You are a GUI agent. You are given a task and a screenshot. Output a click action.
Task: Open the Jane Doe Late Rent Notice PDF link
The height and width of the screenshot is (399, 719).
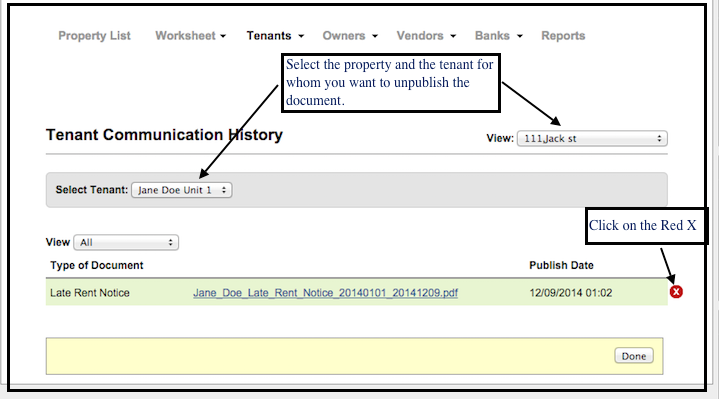[x=325, y=293]
